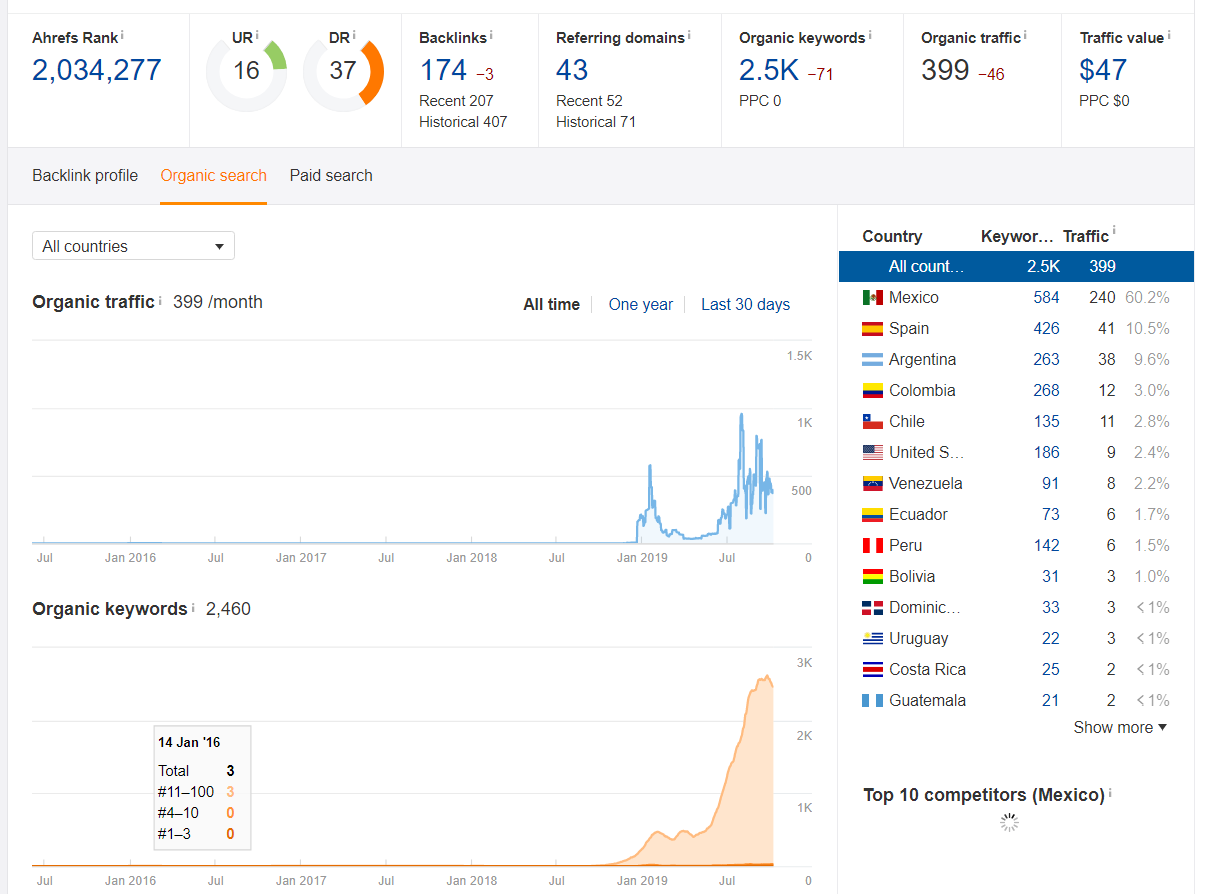Click the Historical 407 backlinks text
Viewport: 1216px width, 894px height.
[x=463, y=122]
